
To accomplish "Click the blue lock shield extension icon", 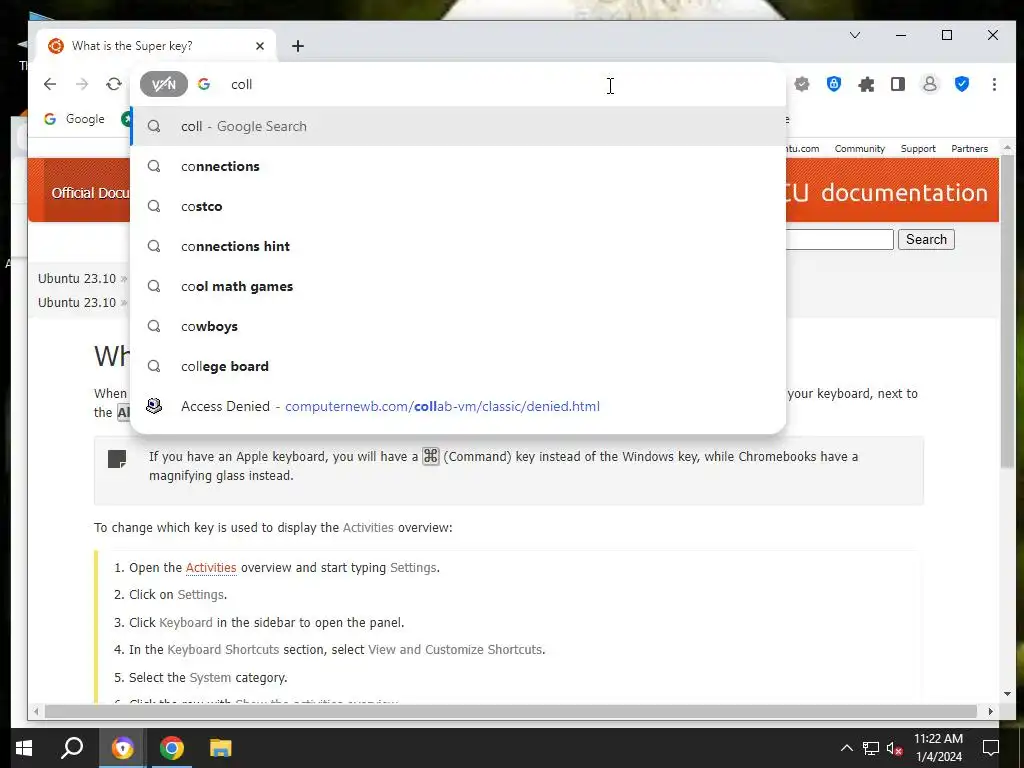I will (x=834, y=84).
